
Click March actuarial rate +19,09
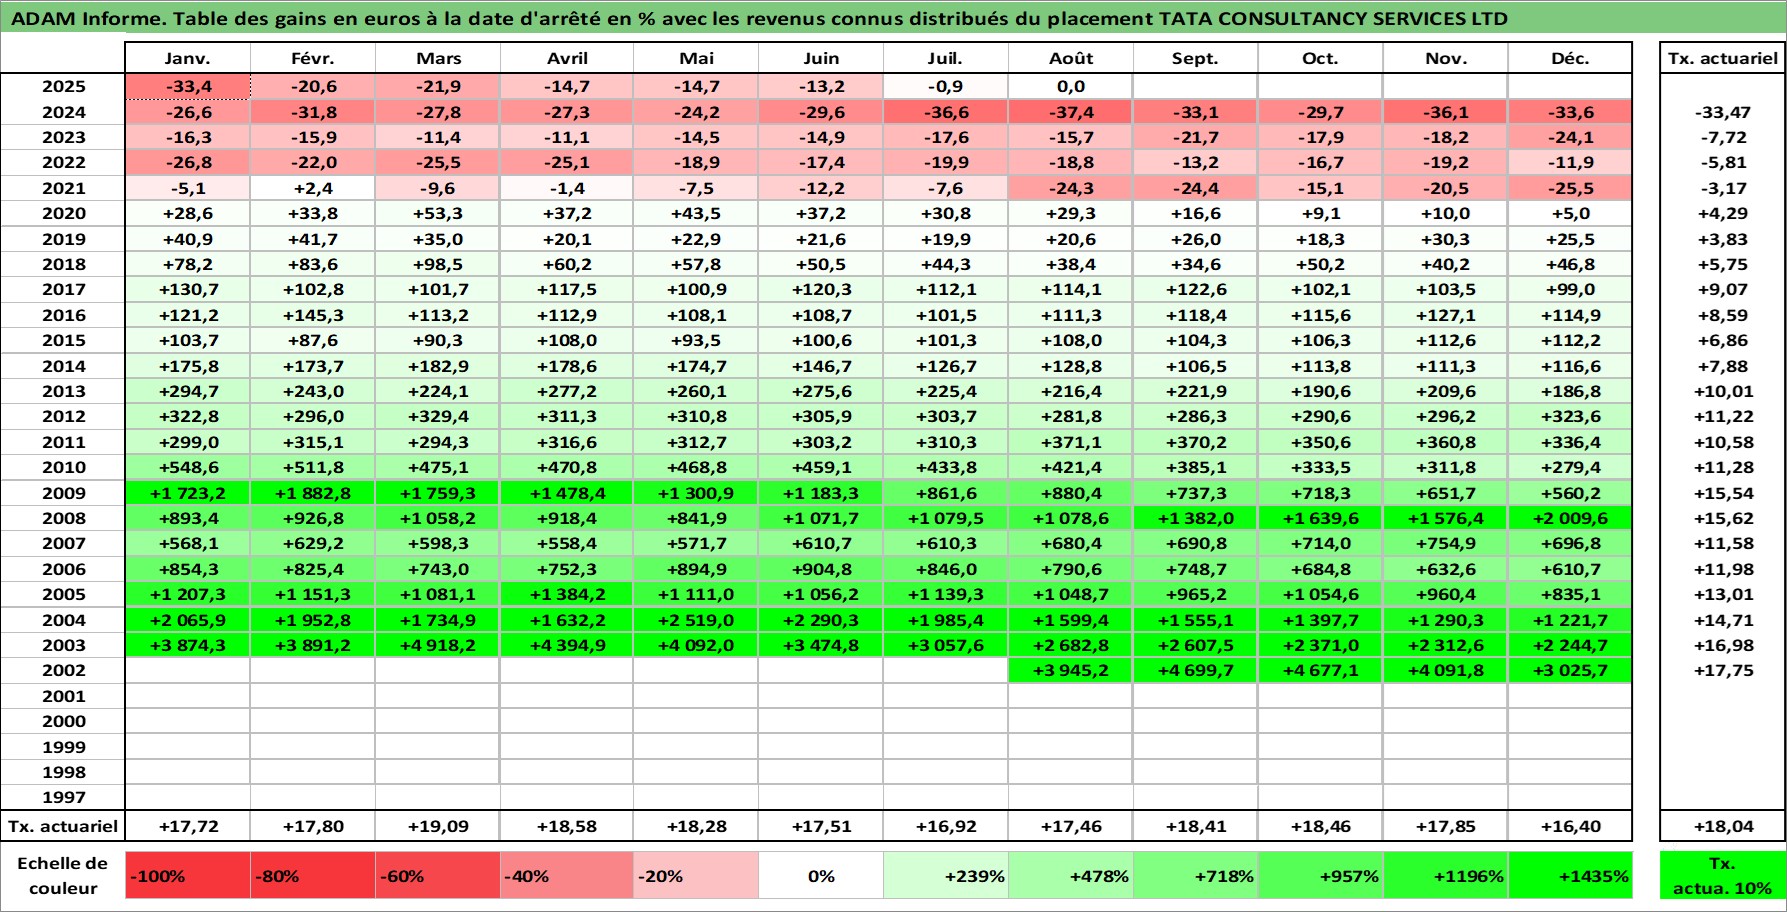[x=438, y=826]
